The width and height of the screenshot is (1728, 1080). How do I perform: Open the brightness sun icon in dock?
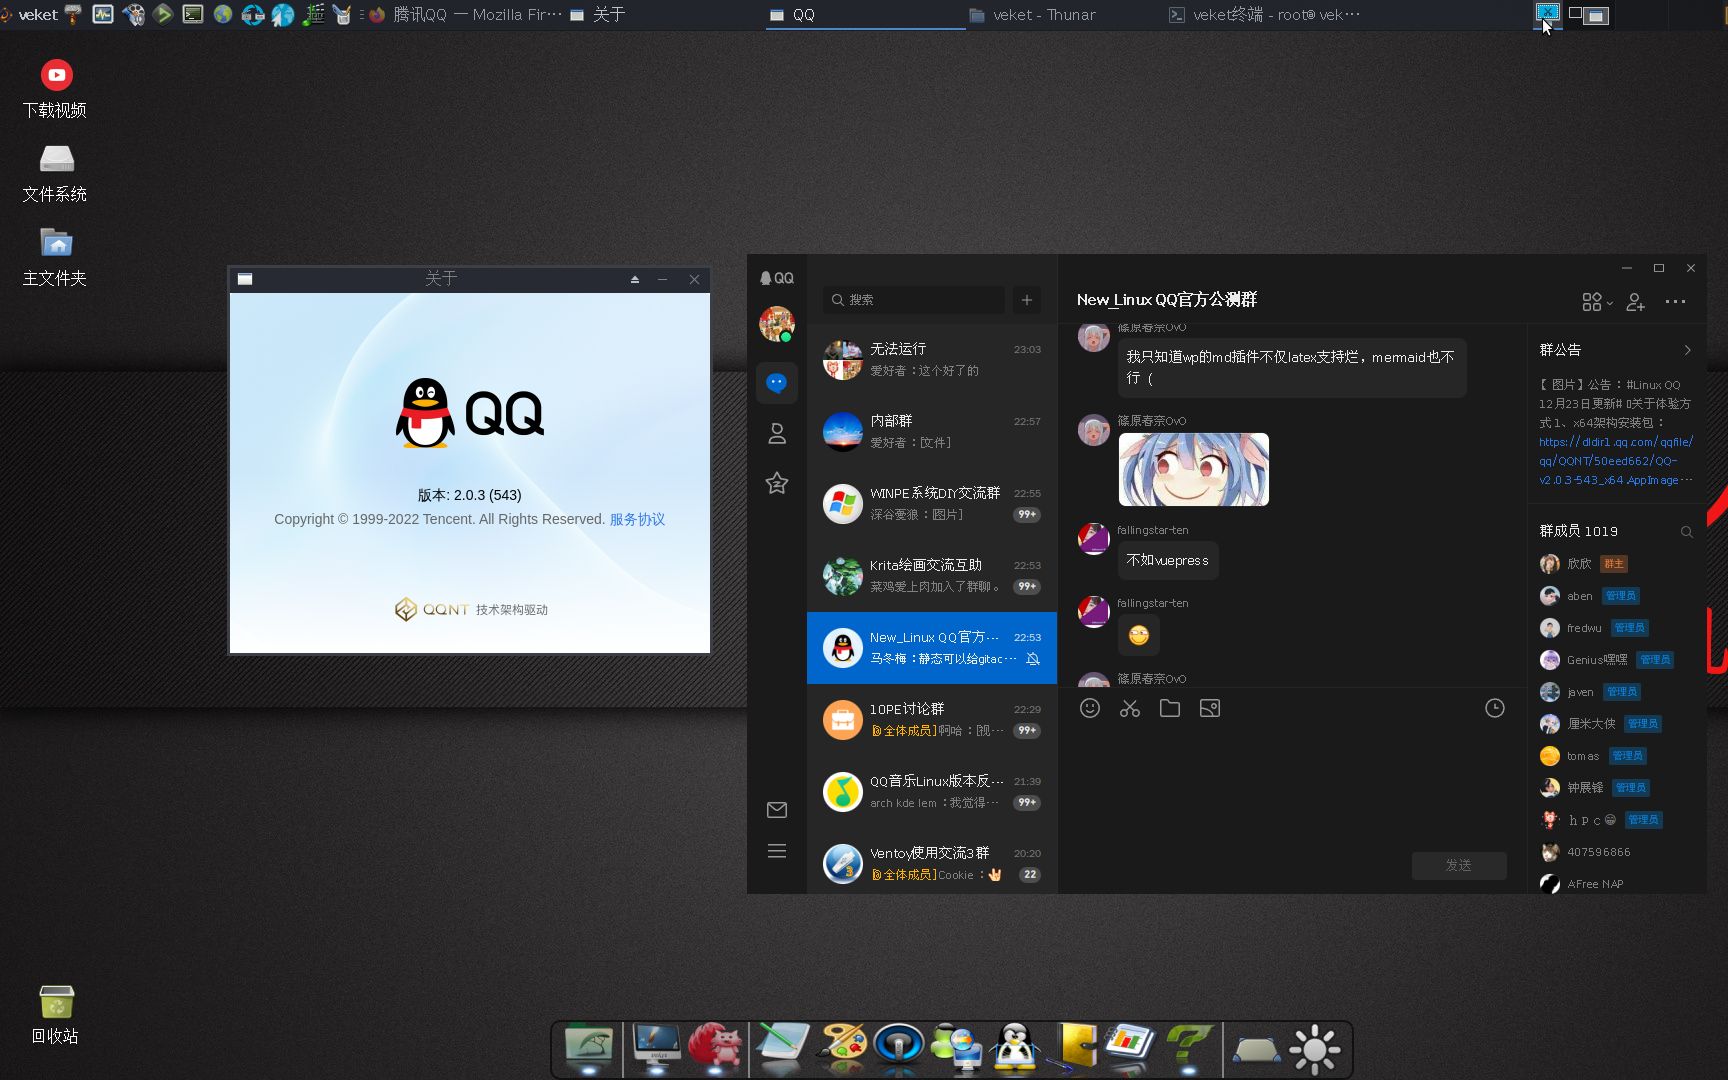(1314, 1049)
